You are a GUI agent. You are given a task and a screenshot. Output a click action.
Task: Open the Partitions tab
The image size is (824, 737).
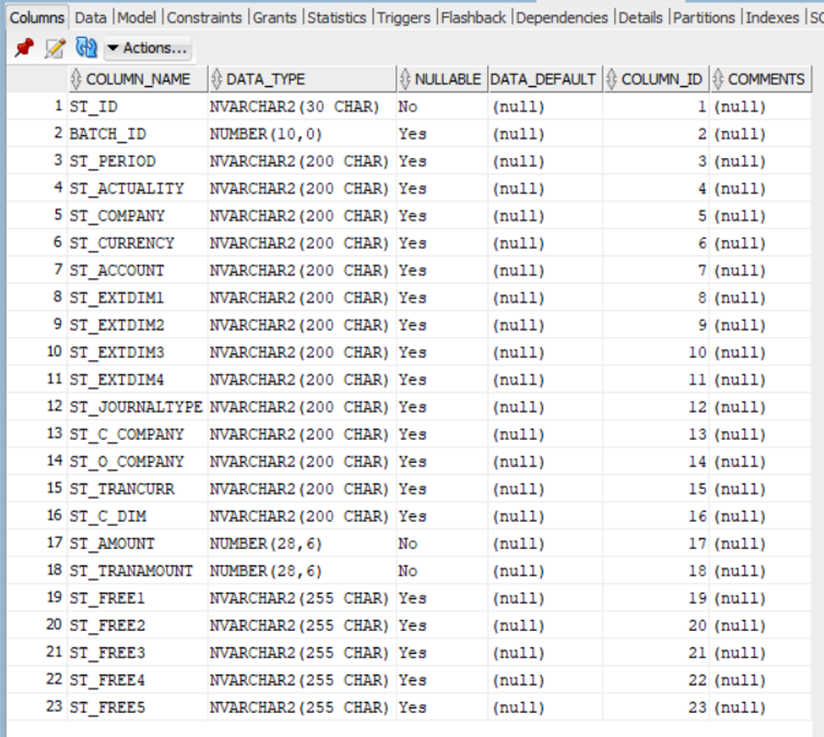click(704, 18)
